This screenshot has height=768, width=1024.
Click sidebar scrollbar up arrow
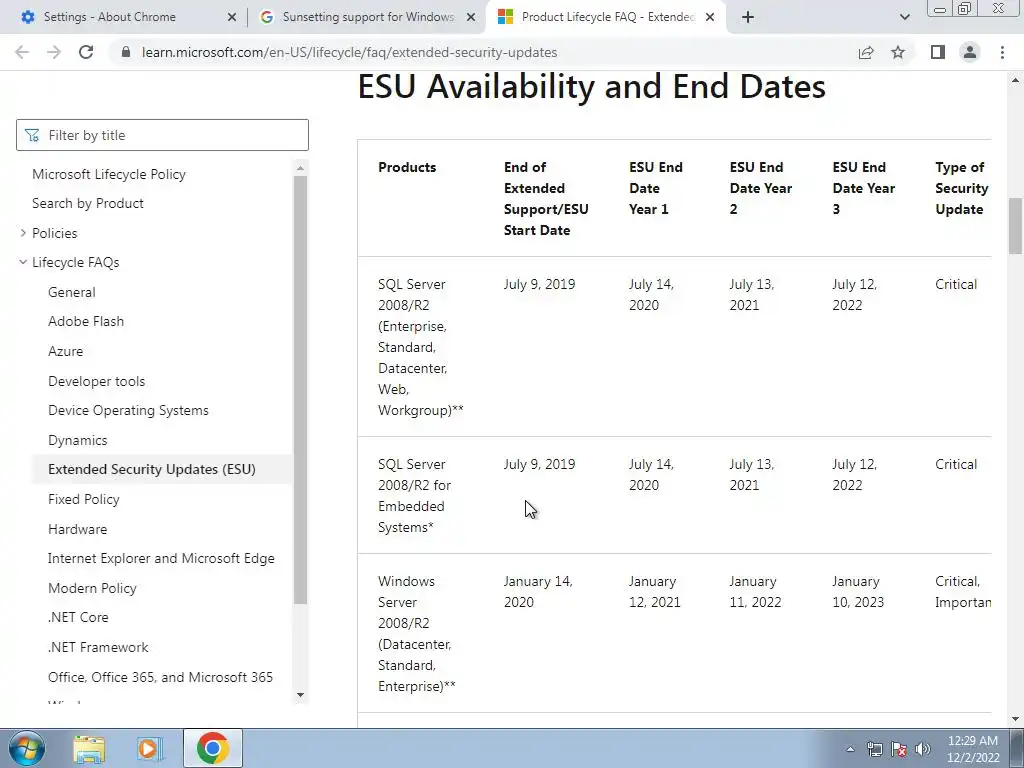pos(300,168)
